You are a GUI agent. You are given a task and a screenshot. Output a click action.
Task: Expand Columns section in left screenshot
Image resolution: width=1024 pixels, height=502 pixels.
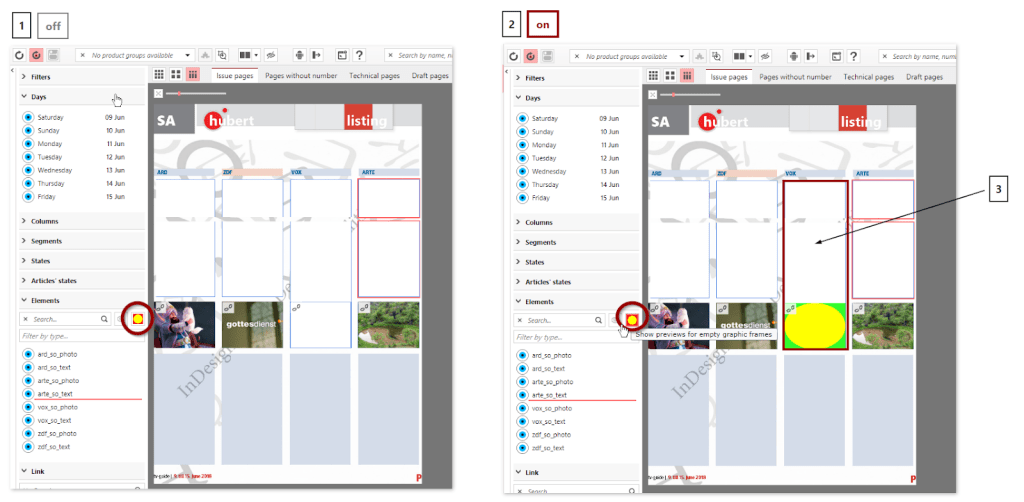click(82, 221)
